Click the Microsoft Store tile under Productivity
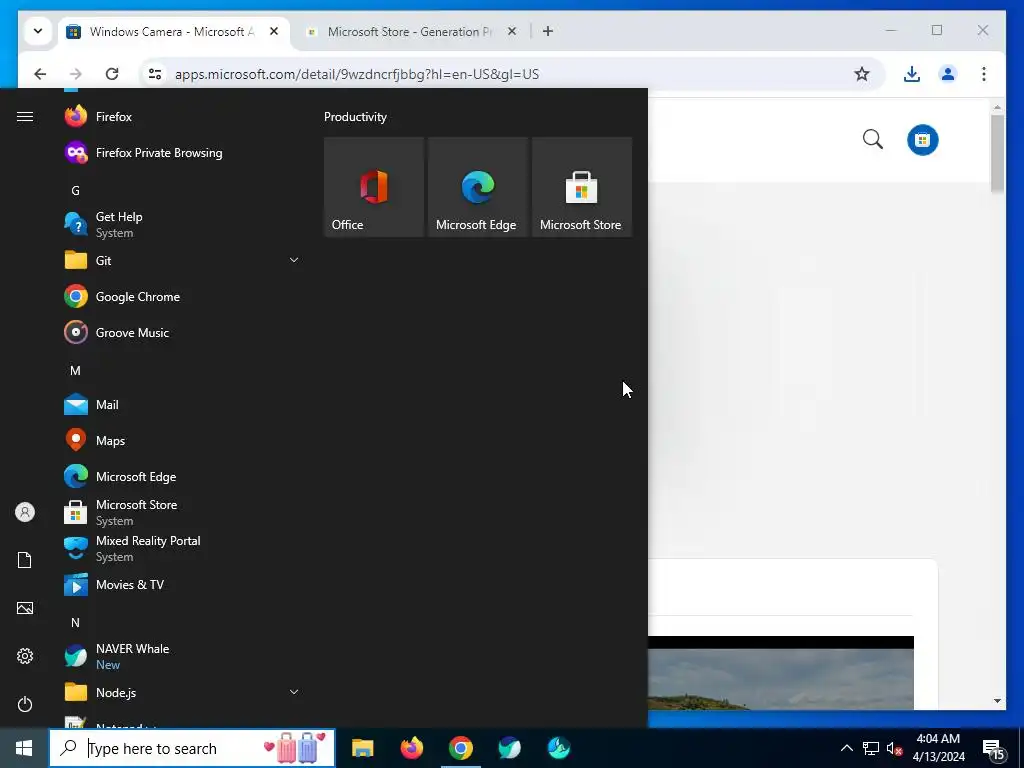Image resolution: width=1024 pixels, height=768 pixels. click(x=582, y=187)
